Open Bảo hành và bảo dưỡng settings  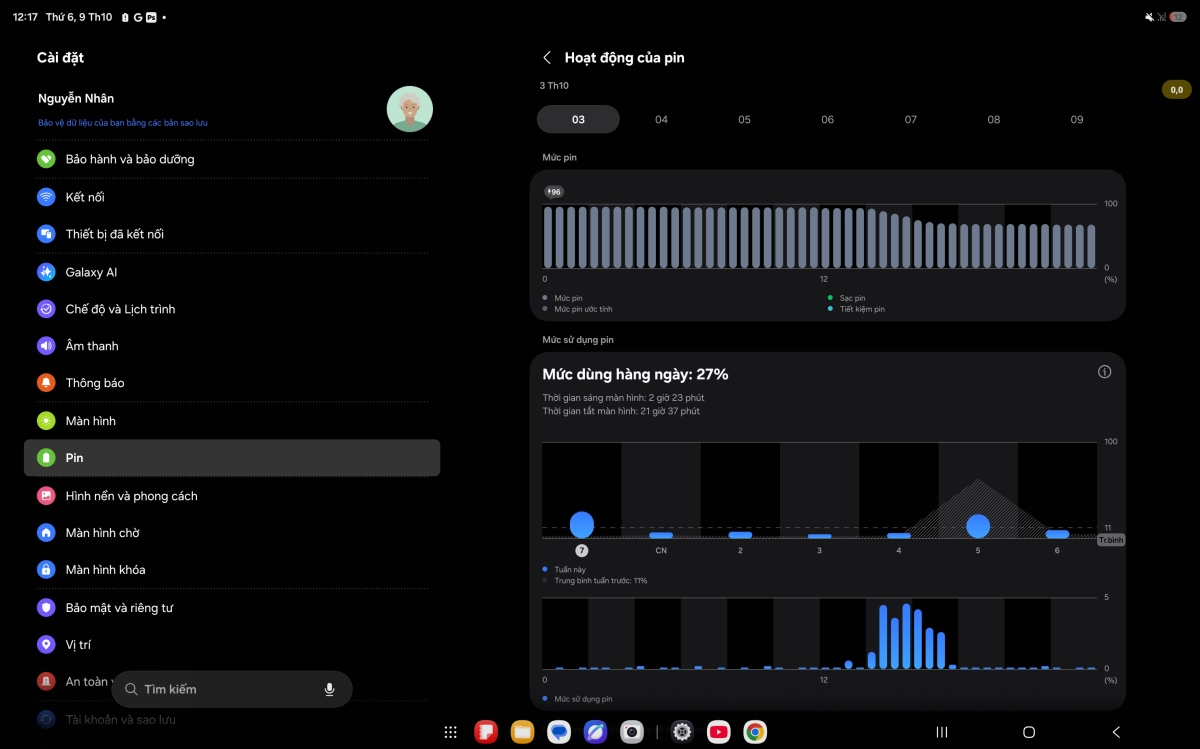[x=232, y=159]
